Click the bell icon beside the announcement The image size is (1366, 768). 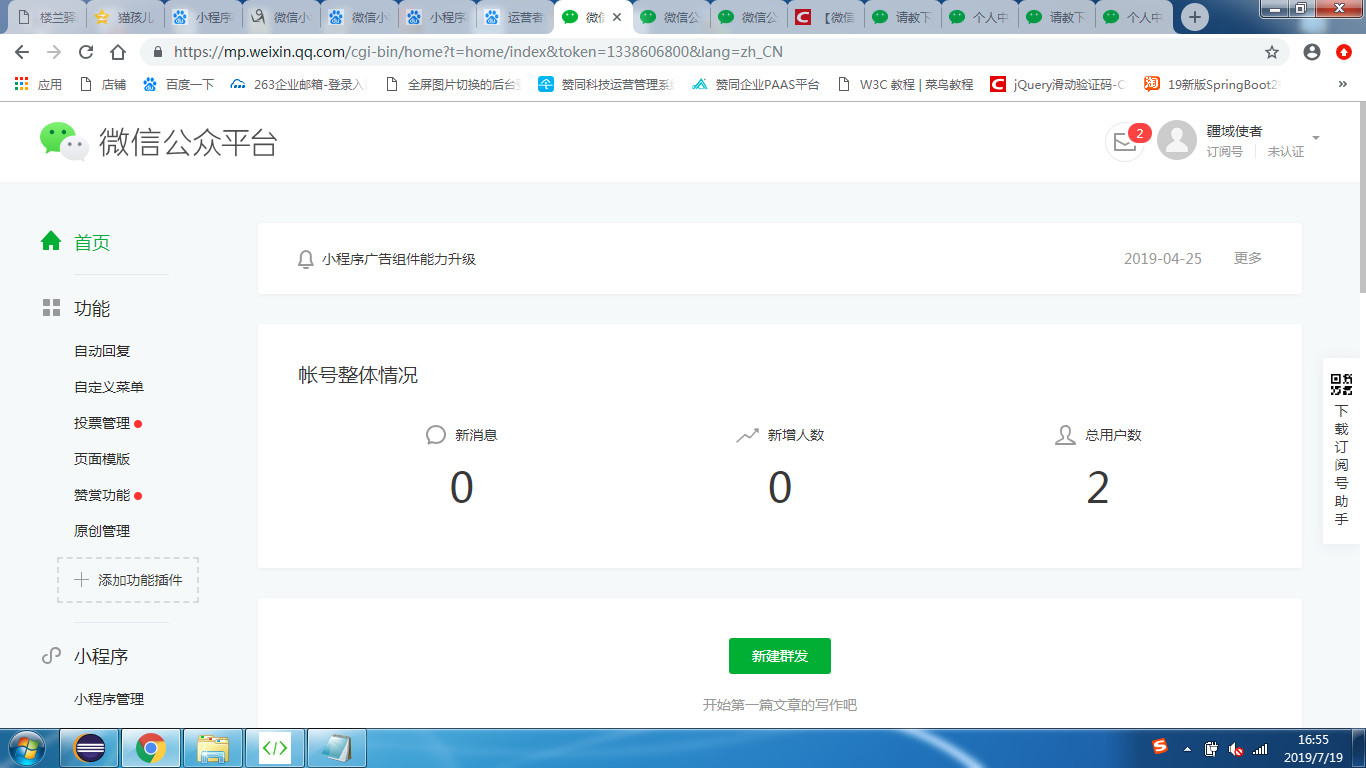[x=306, y=259]
